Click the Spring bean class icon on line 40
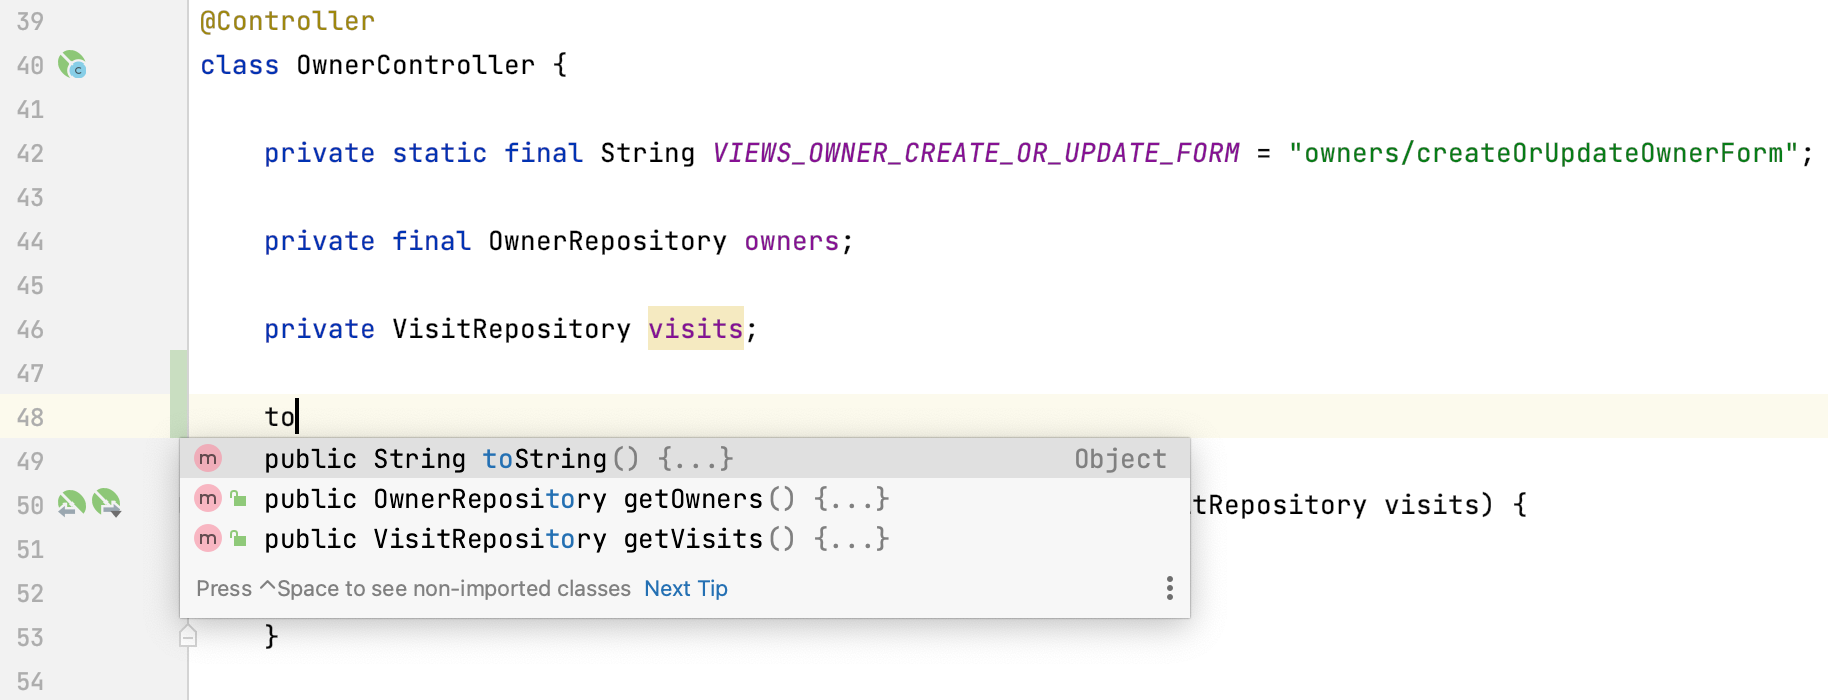1828x700 pixels. pos(71,64)
